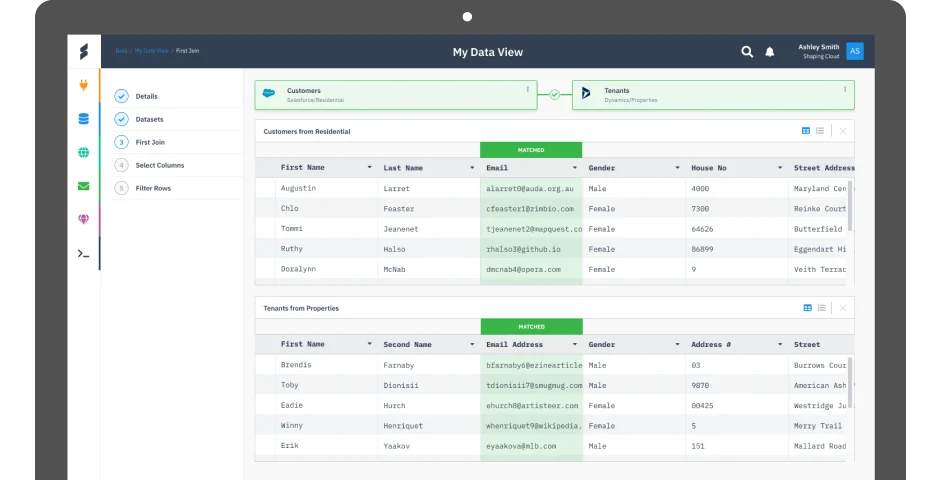Image resolution: width=940 pixels, height=480 pixels.
Task: Click the join checkmark between datasets
Action: tap(555, 95)
